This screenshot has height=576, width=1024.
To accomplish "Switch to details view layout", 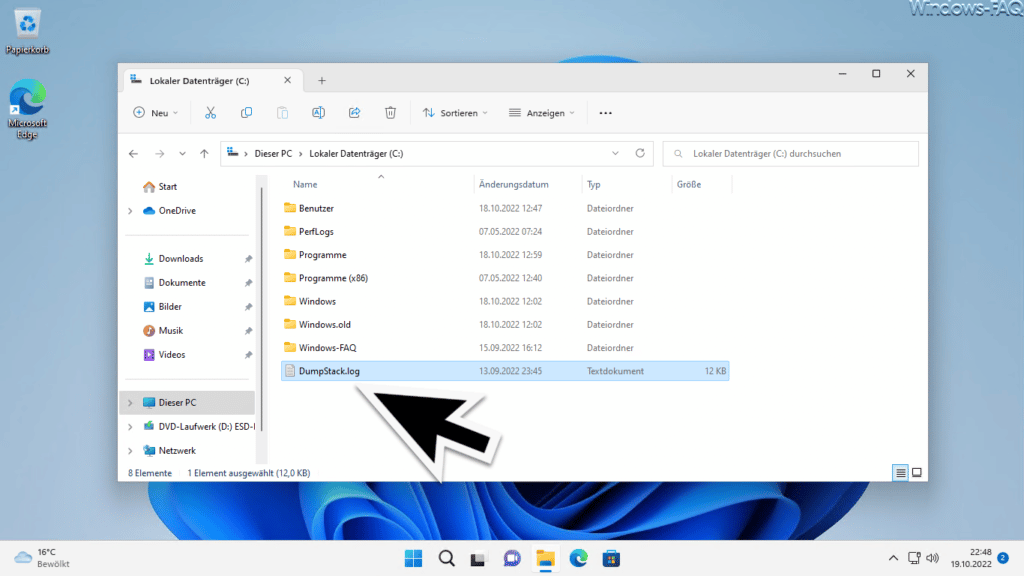I will [900, 473].
